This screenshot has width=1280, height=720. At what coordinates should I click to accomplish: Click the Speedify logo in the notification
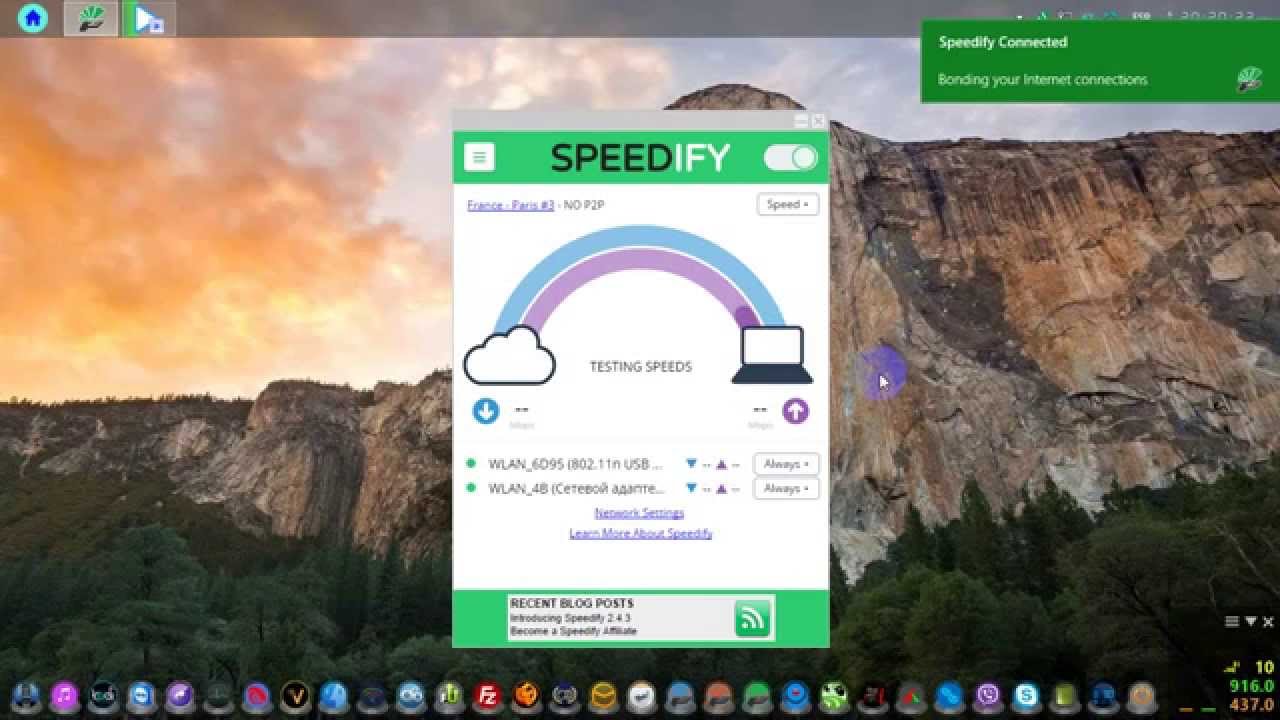pyautogui.click(x=1249, y=79)
